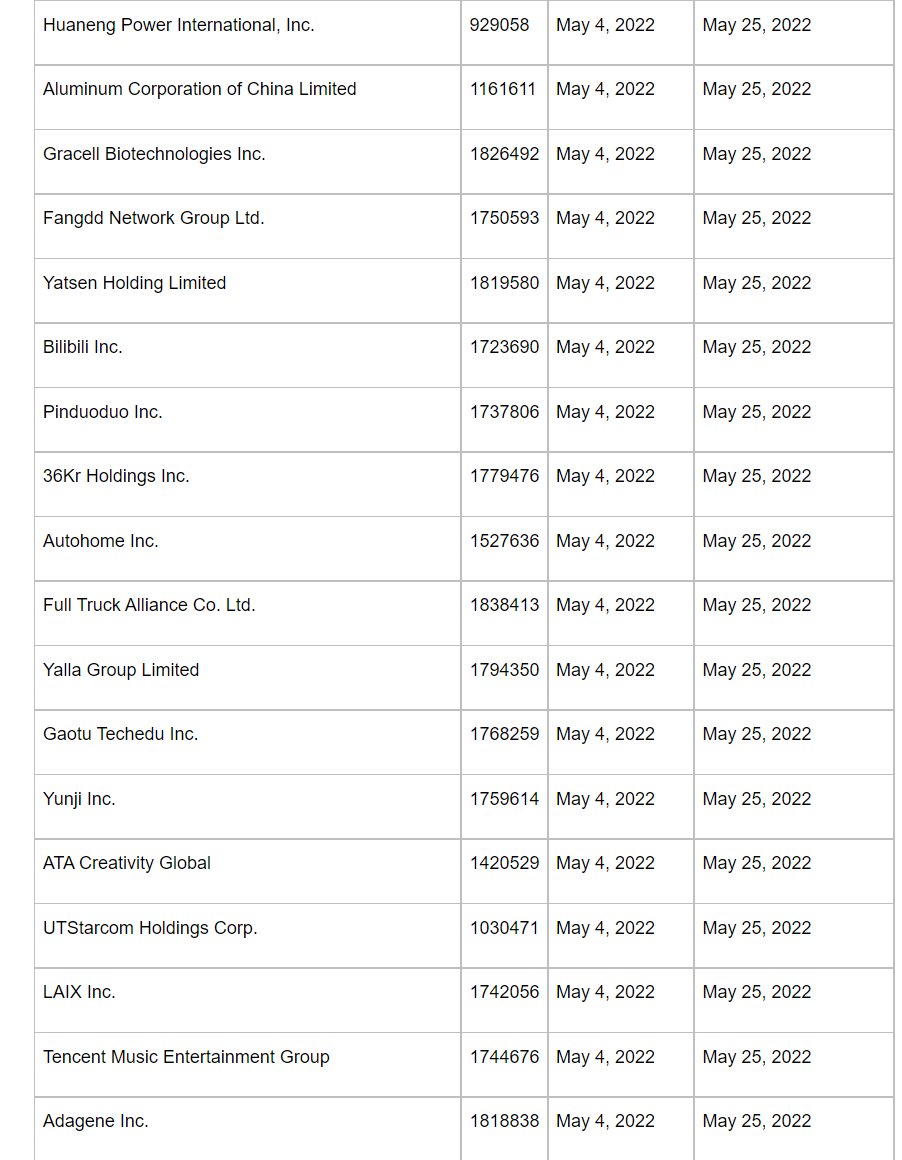902x1160 pixels.
Task: Select ATA Creativity Global company name
Action: [x=127, y=863]
